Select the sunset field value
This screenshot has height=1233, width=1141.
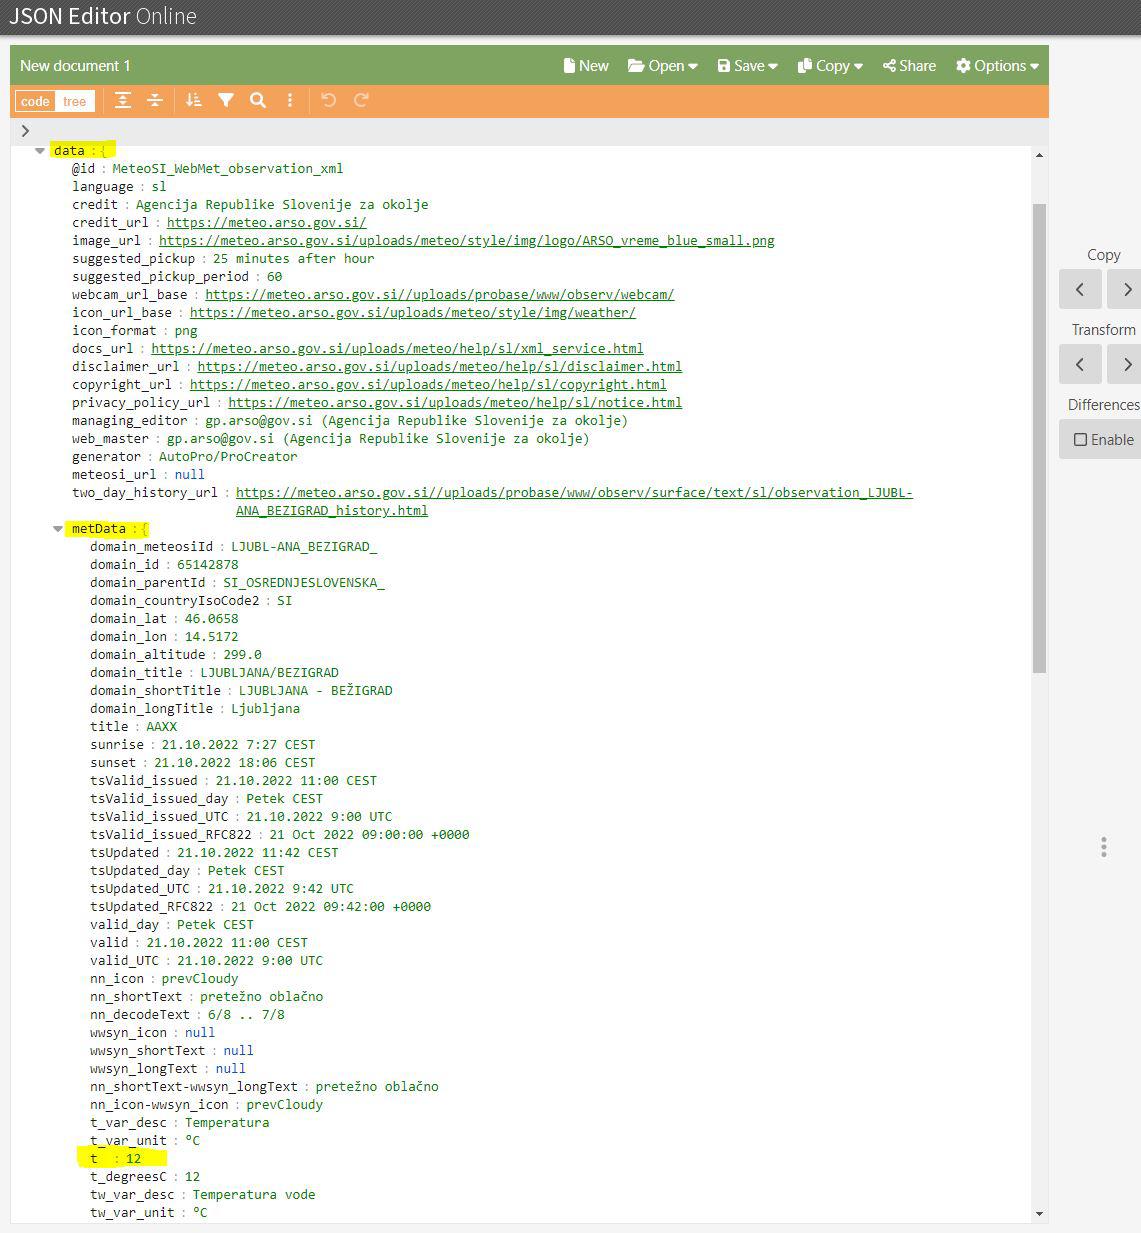(x=234, y=763)
